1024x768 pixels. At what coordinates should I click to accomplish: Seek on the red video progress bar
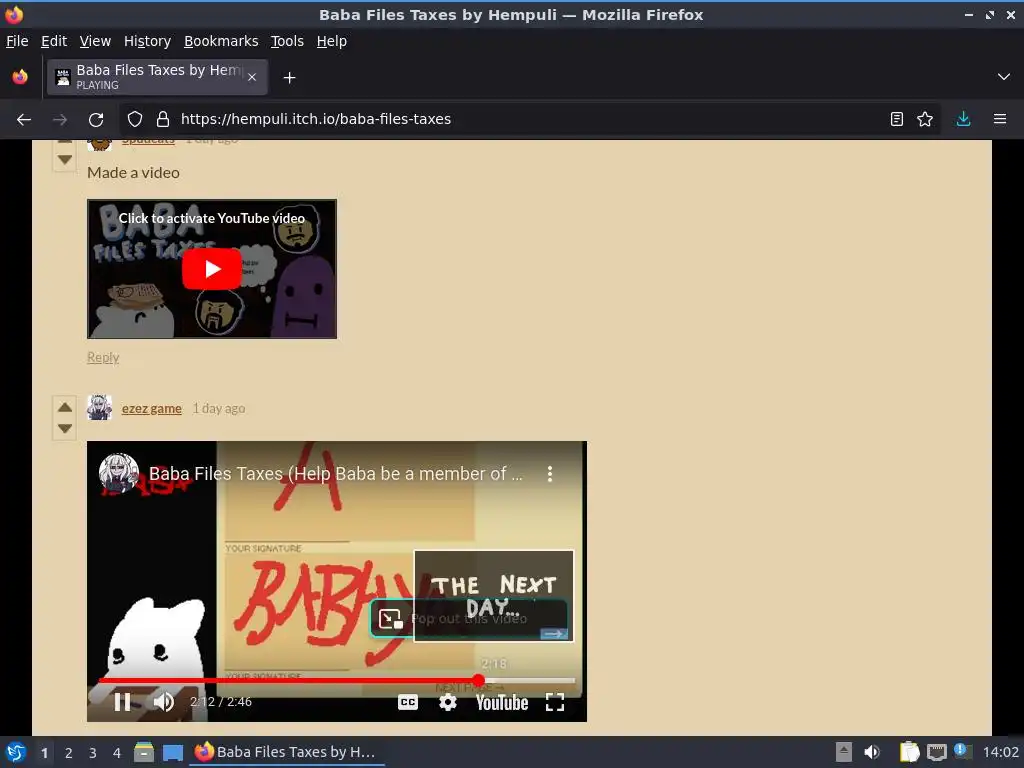click(x=336, y=680)
